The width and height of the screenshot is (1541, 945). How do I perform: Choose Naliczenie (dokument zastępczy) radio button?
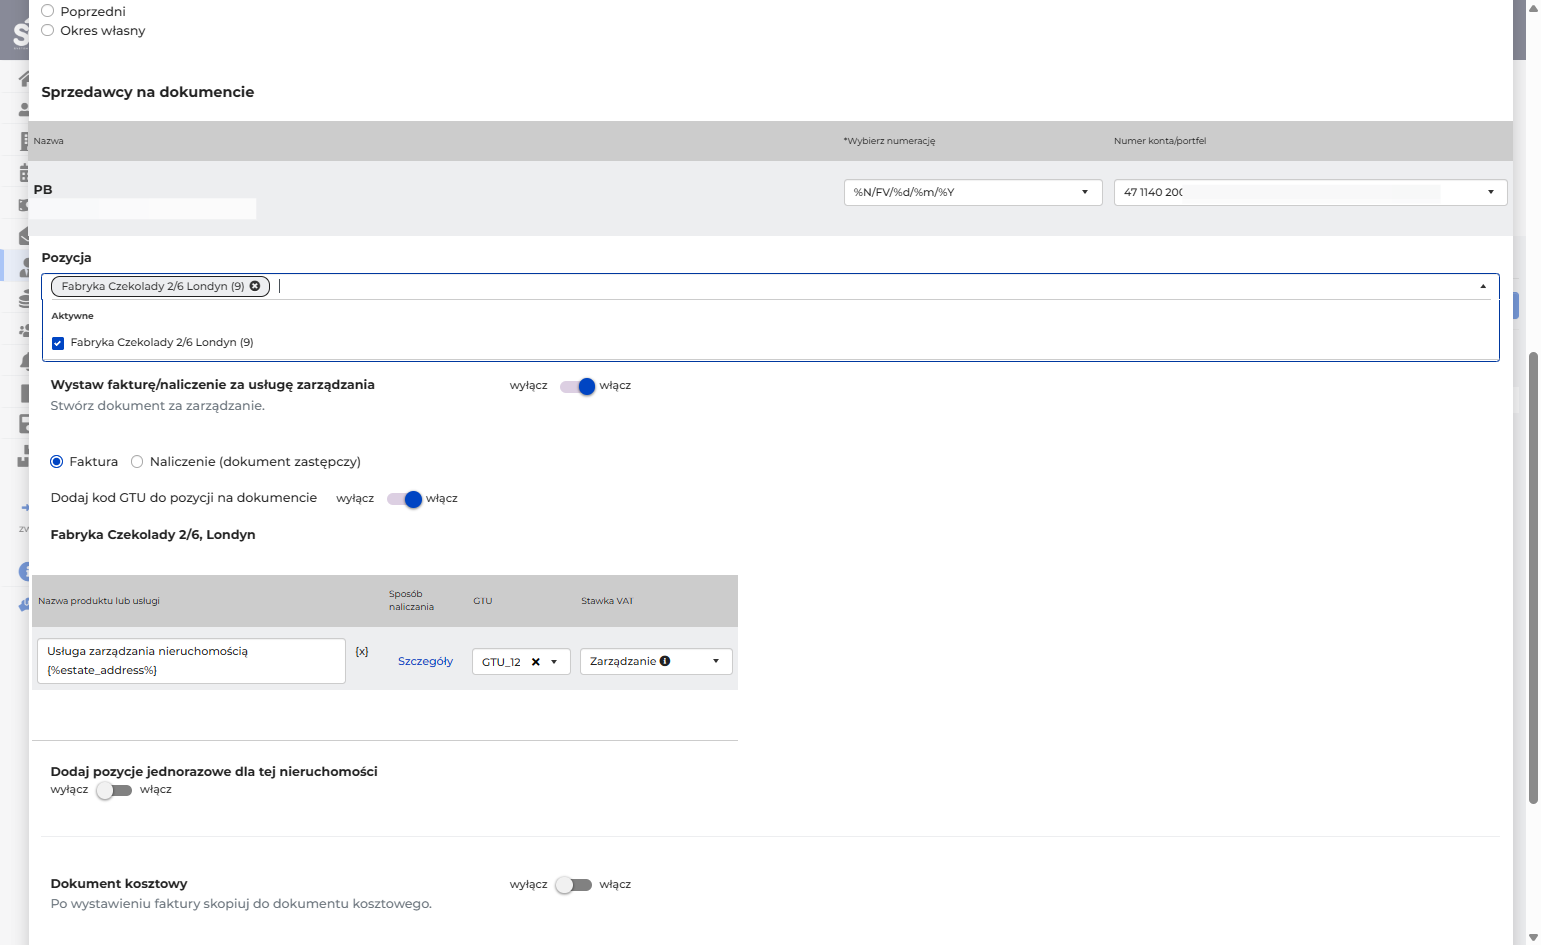tap(137, 462)
